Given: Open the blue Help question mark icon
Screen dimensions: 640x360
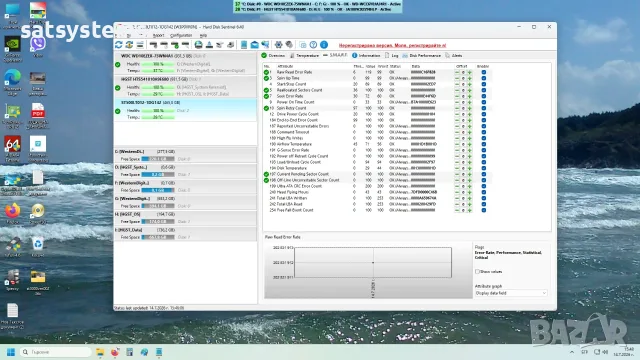Looking at the screenshot, I should point(313,45).
